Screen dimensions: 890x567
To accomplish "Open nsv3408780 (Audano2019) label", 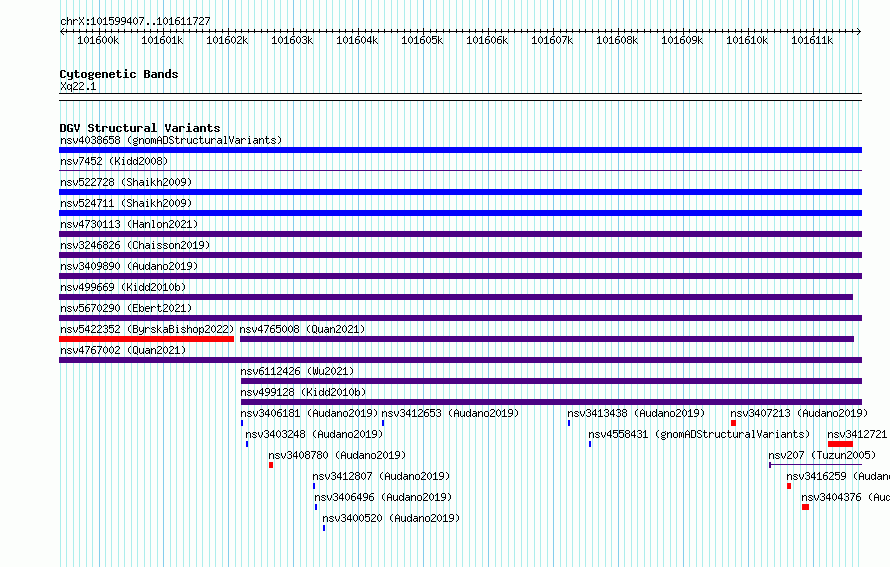I will (337, 455).
